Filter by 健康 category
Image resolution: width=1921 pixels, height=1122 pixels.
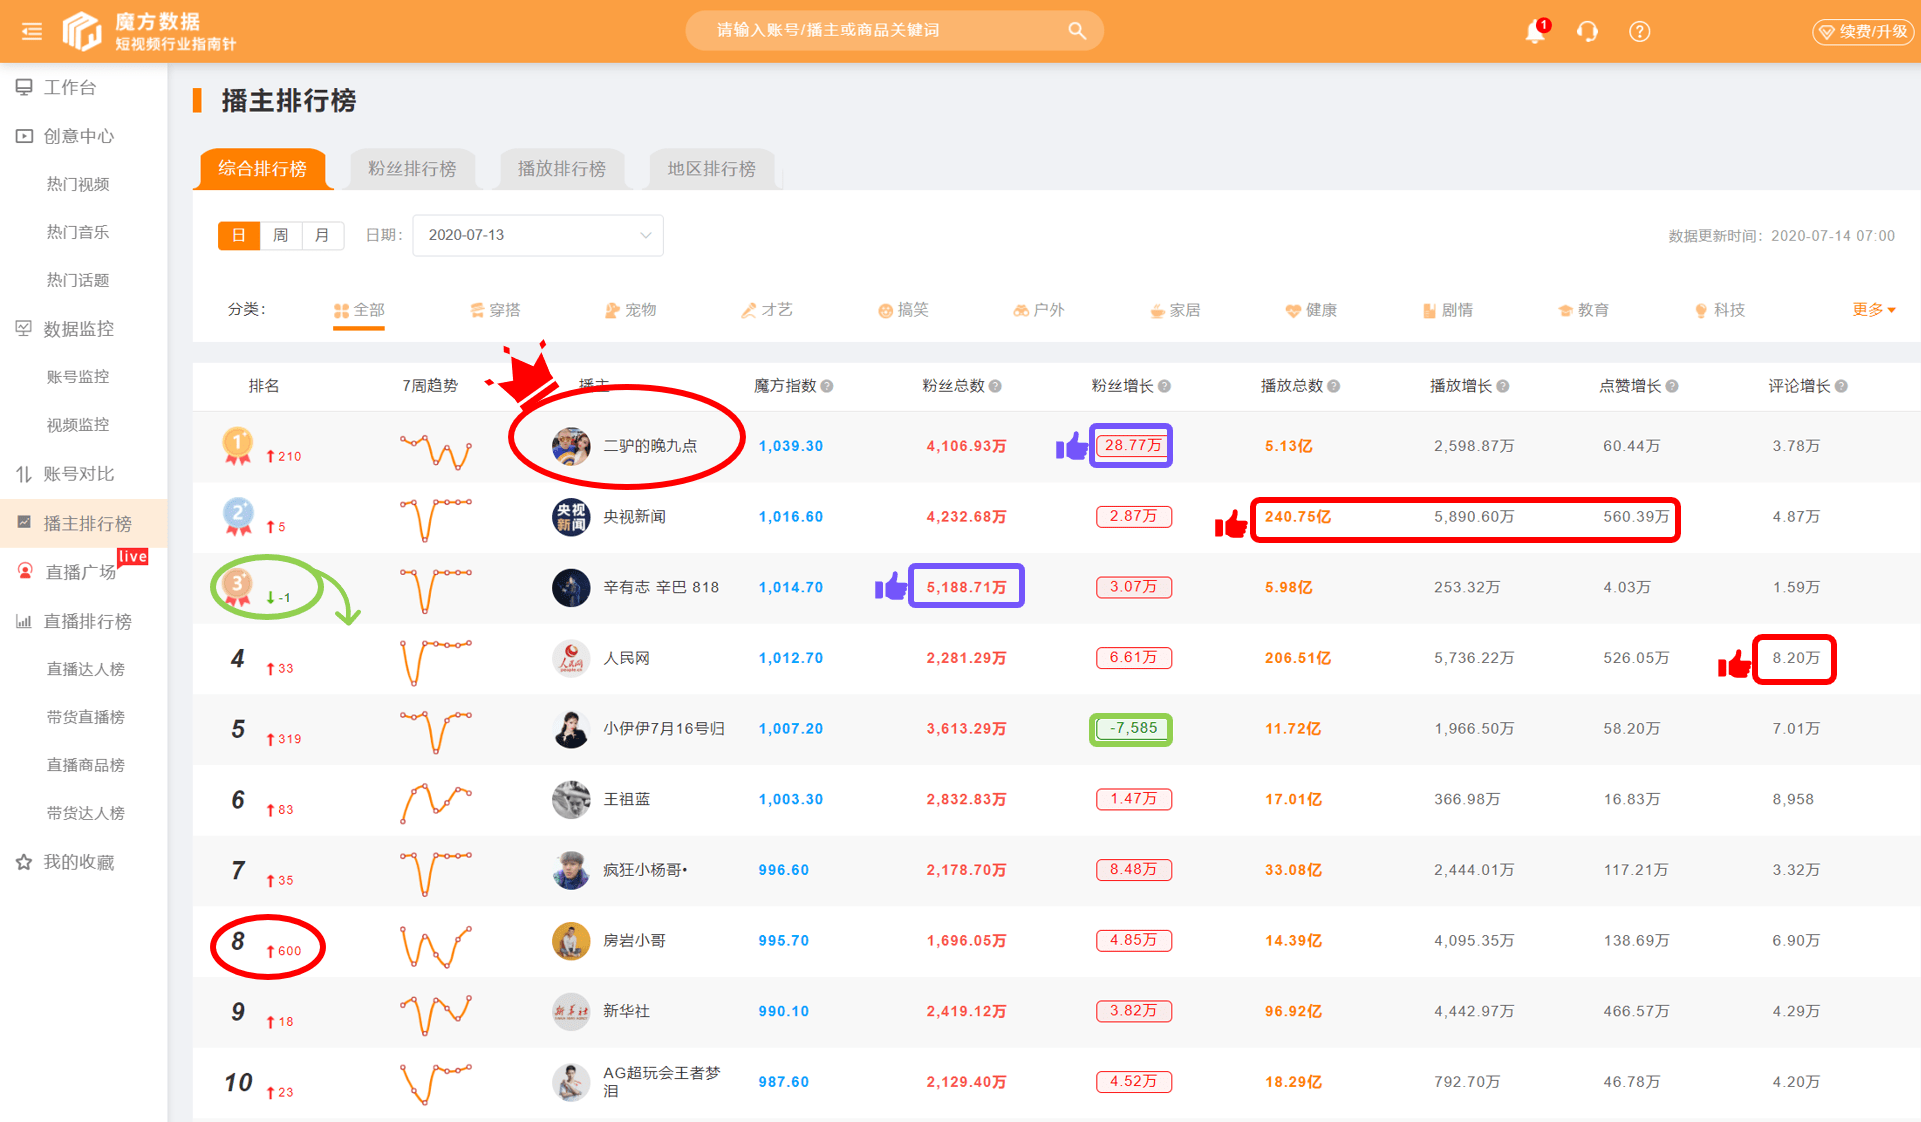click(1311, 310)
